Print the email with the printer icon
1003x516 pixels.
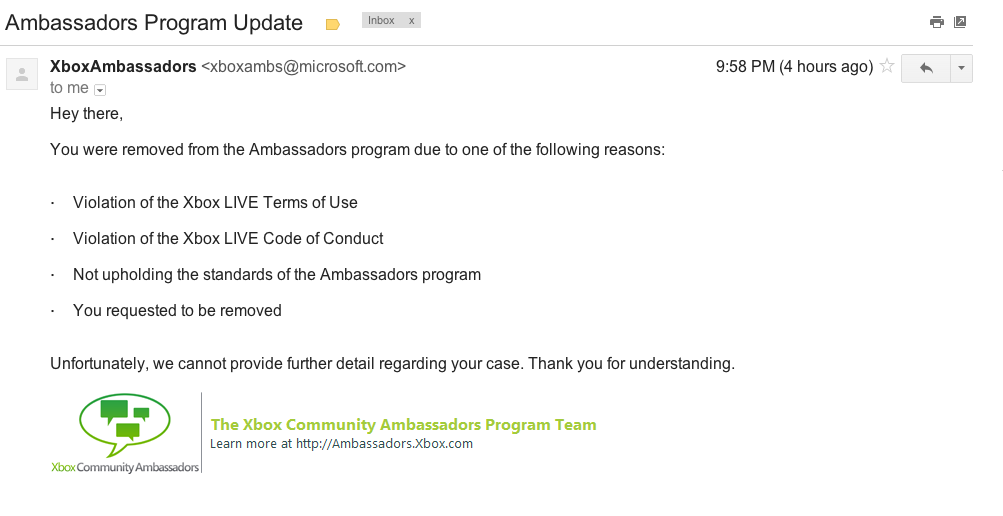936,22
